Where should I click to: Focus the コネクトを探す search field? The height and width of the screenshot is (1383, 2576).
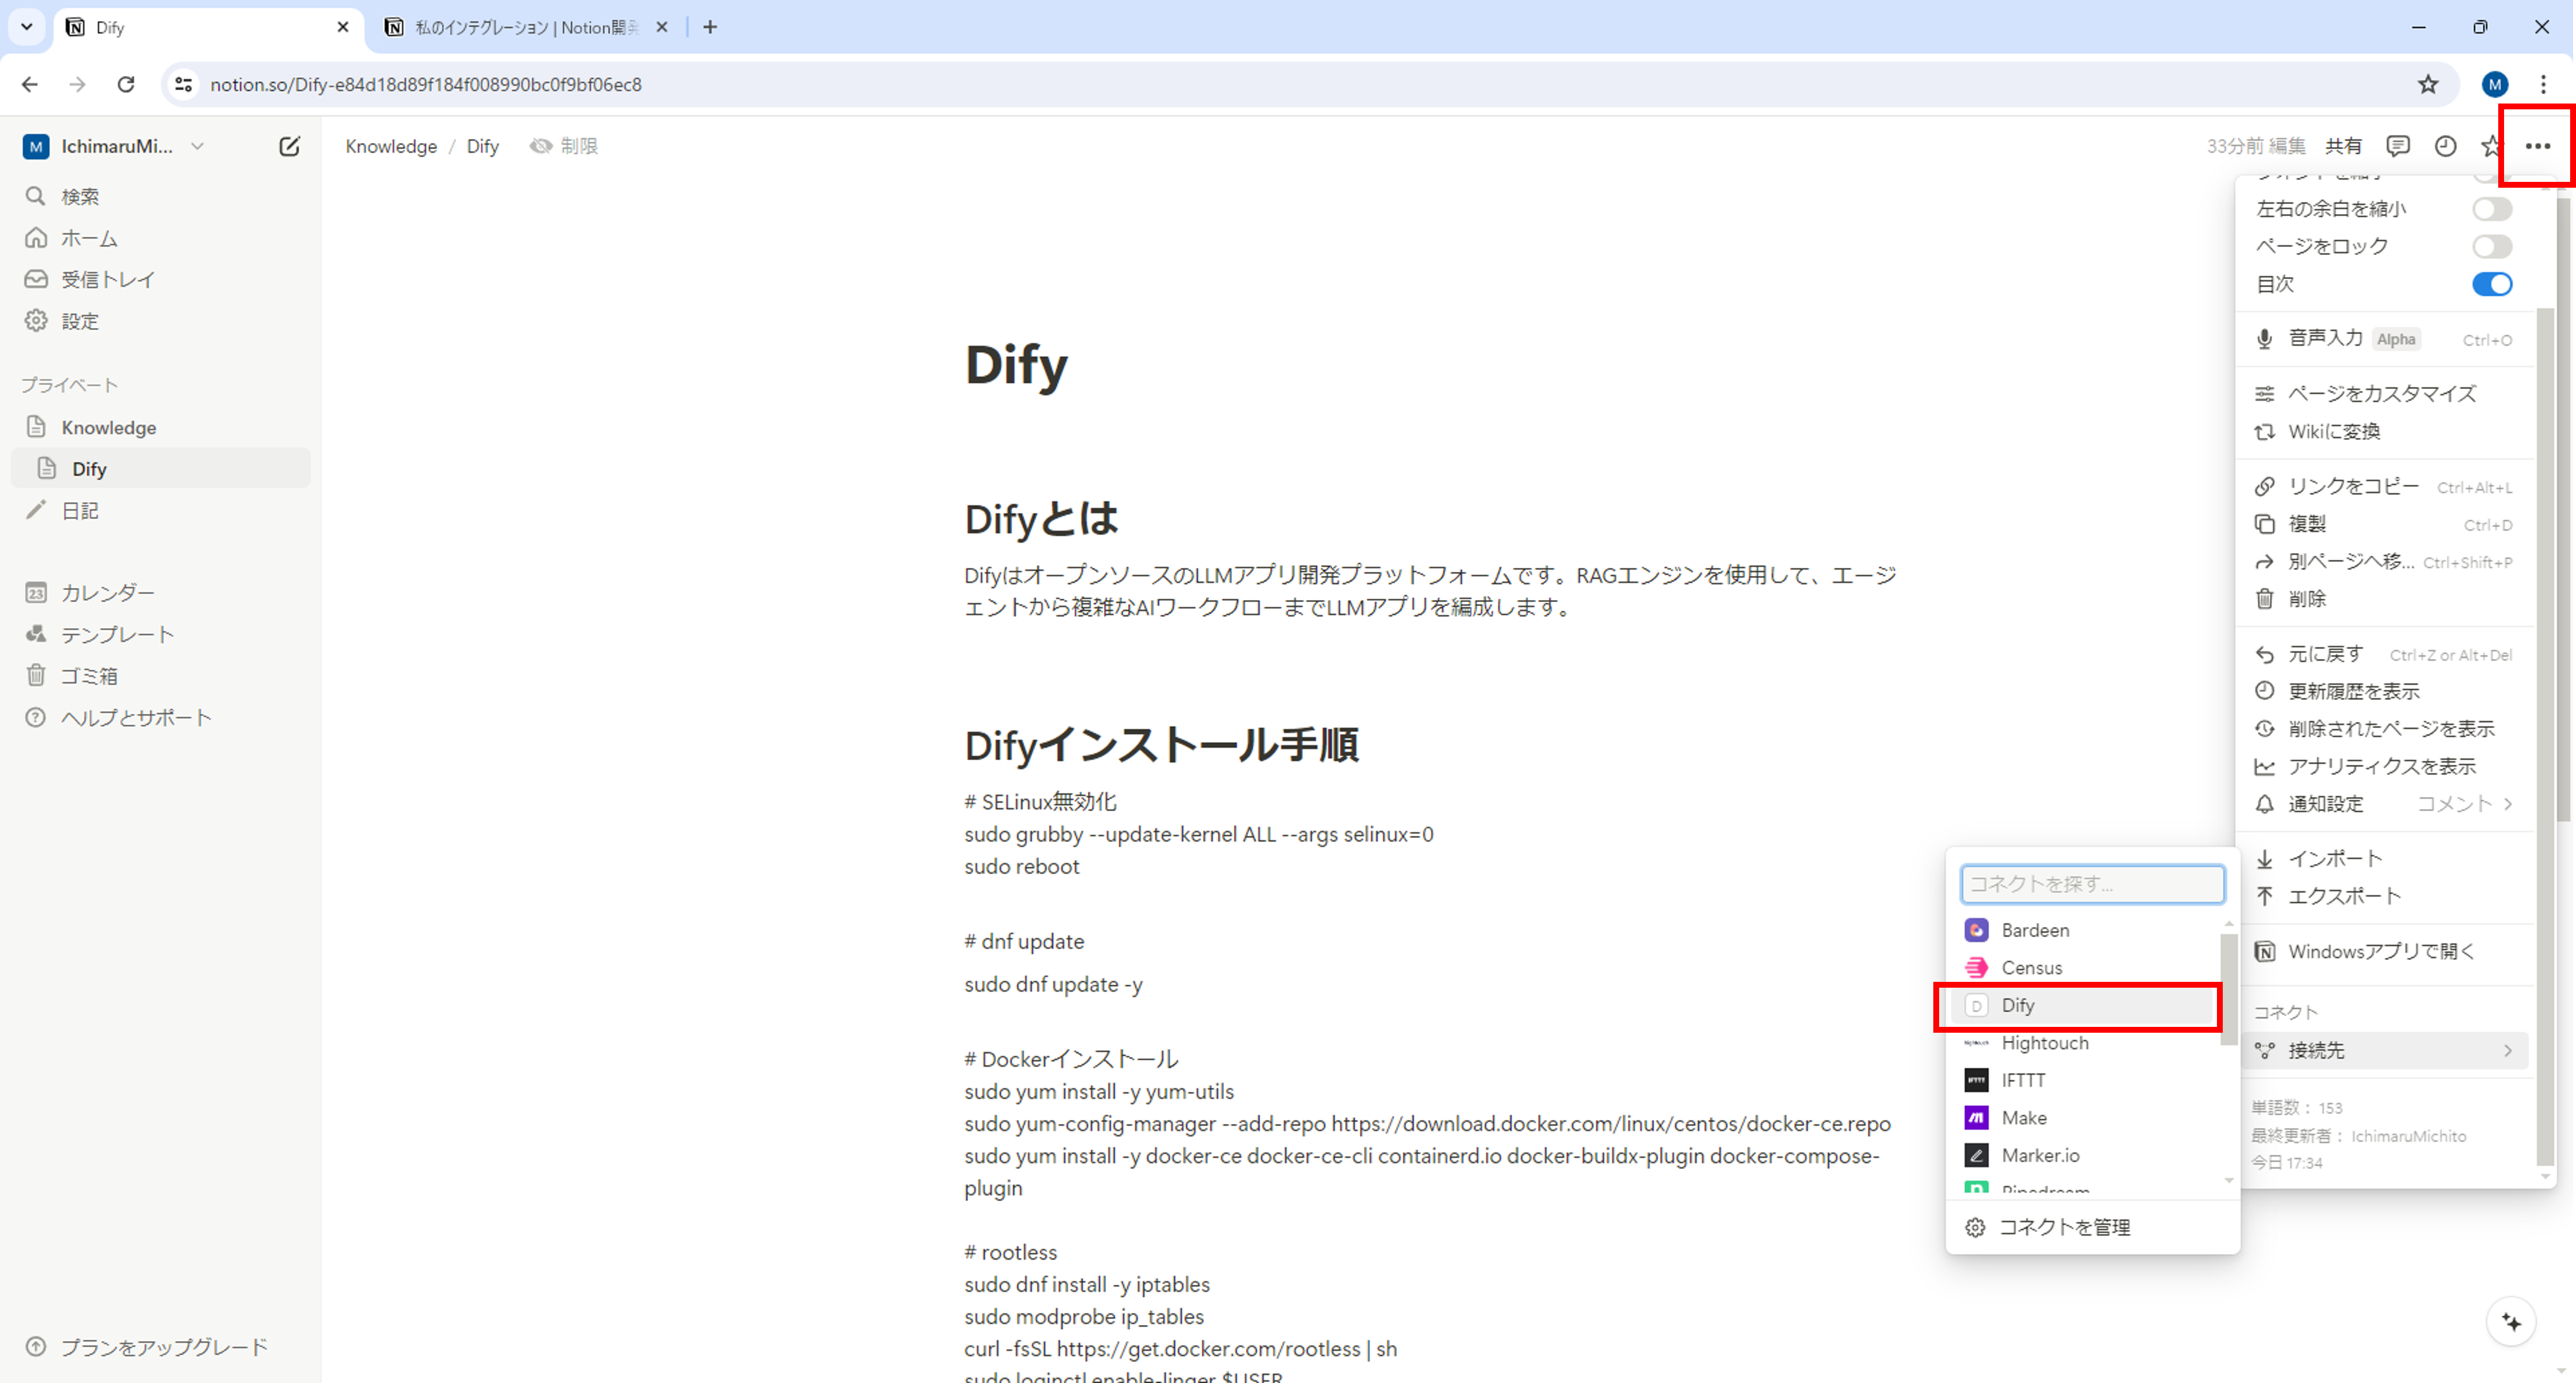point(2092,884)
